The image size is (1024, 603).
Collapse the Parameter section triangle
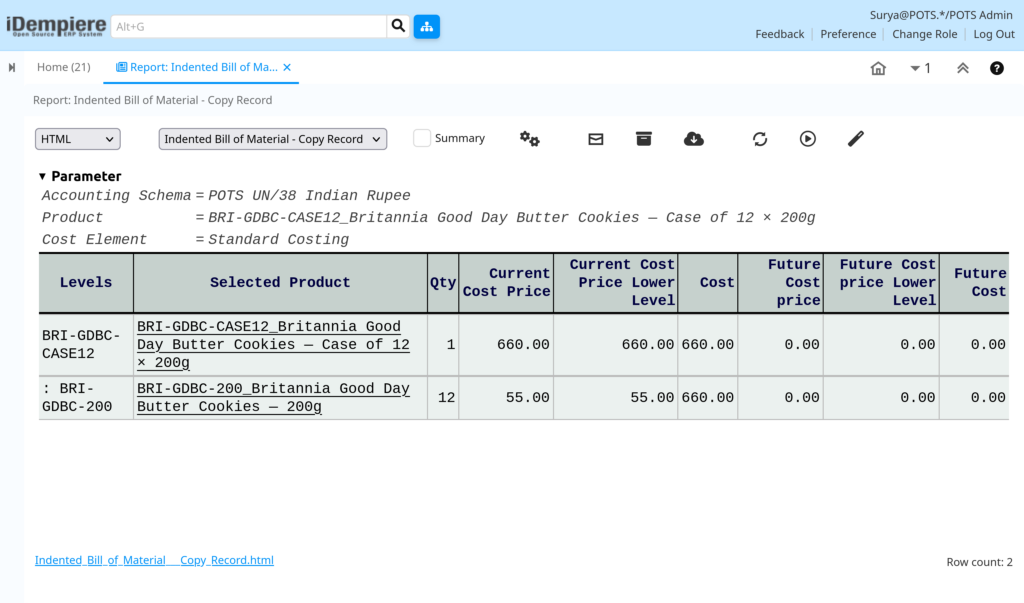coord(42,176)
